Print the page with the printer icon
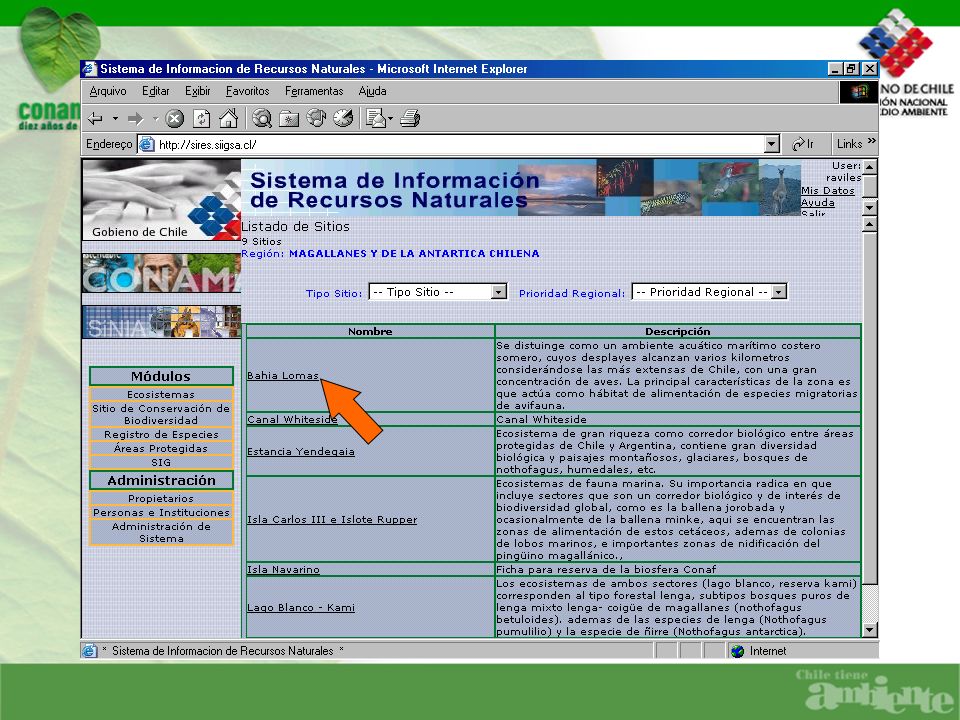The width and height of the screenshot is (960, 720). (x=410, y=118)
